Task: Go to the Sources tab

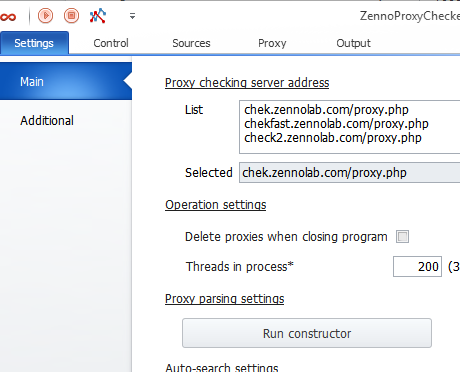Action: (x=191, y=43)
